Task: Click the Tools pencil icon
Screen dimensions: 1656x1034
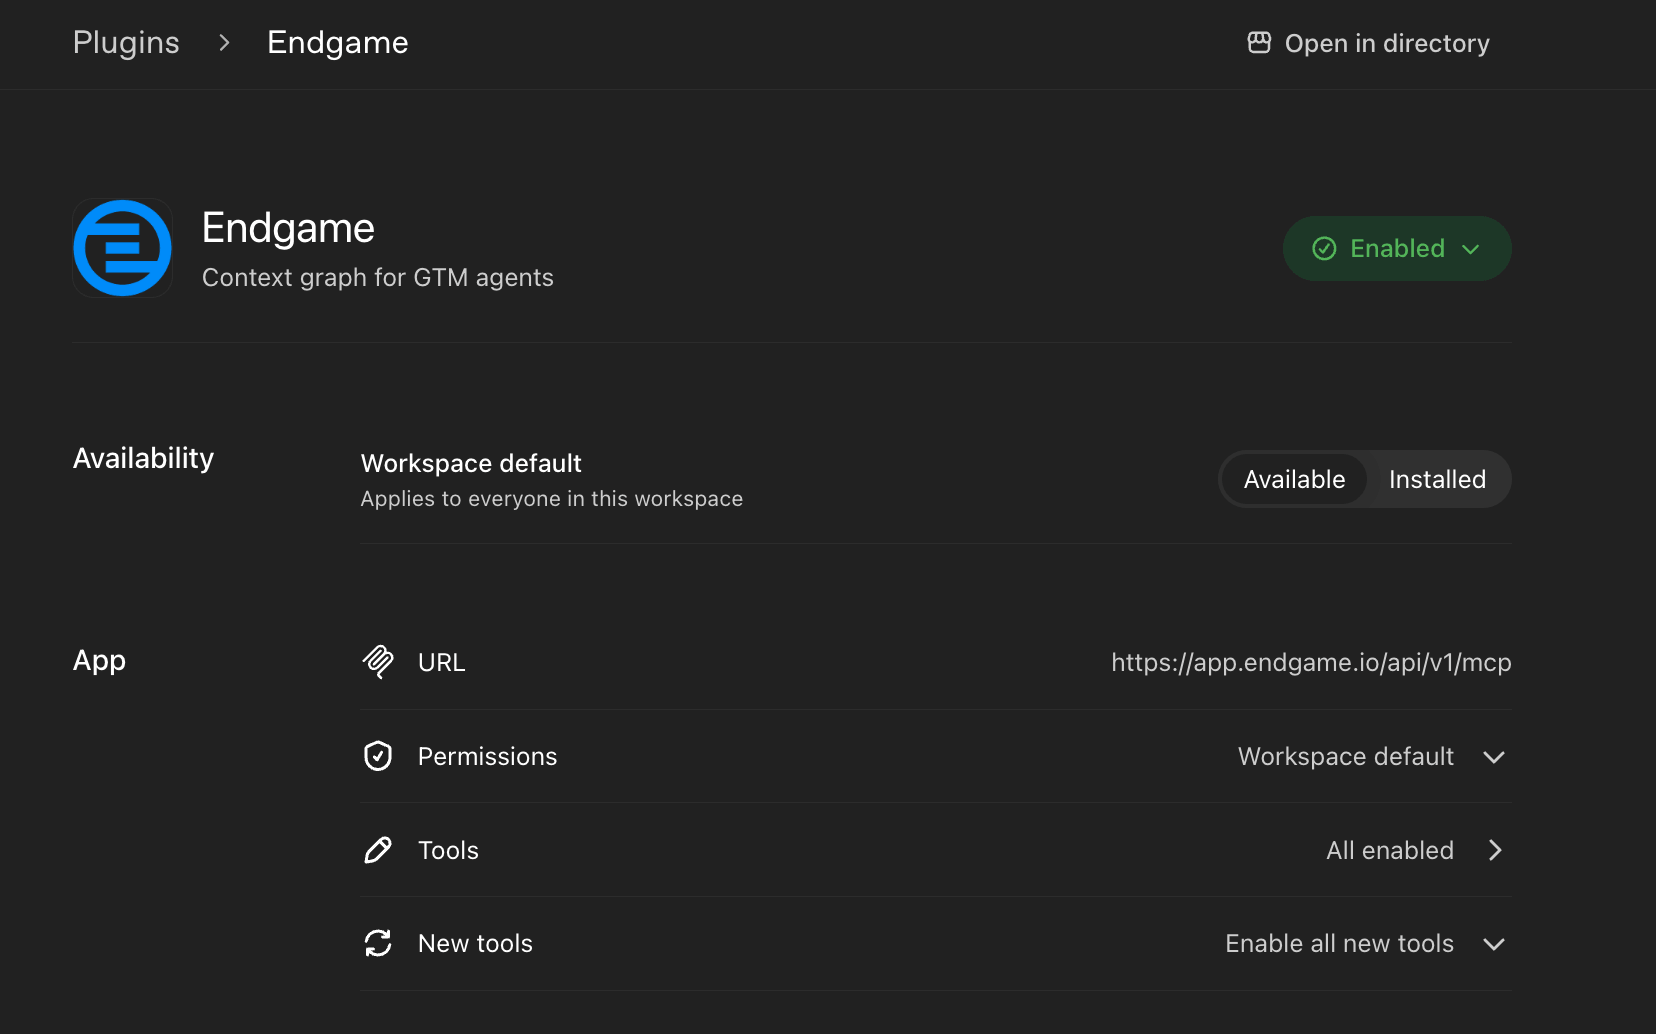Action: (x=378, y=850)
